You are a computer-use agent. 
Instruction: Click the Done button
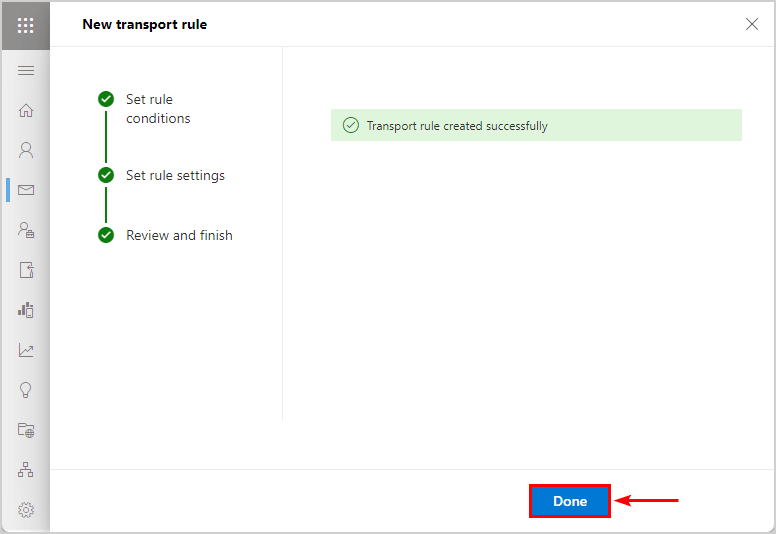(x=570, y=501)
